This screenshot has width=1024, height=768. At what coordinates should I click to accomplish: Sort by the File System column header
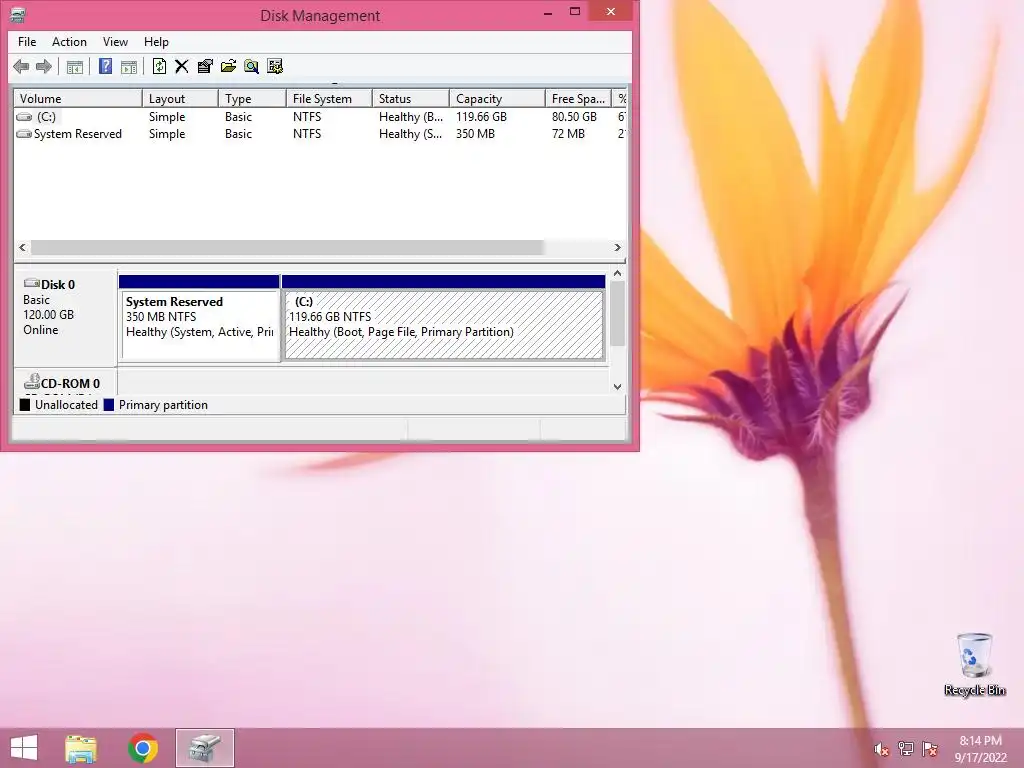pos(330,99)
